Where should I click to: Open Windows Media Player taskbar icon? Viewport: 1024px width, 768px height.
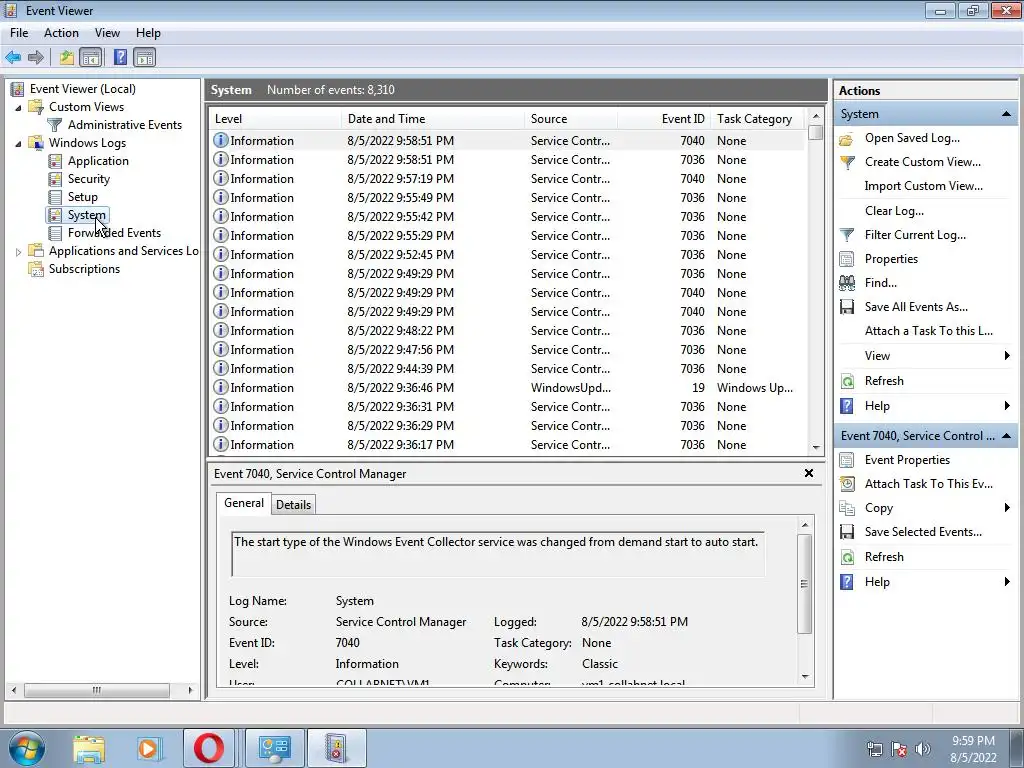(149, 748)
